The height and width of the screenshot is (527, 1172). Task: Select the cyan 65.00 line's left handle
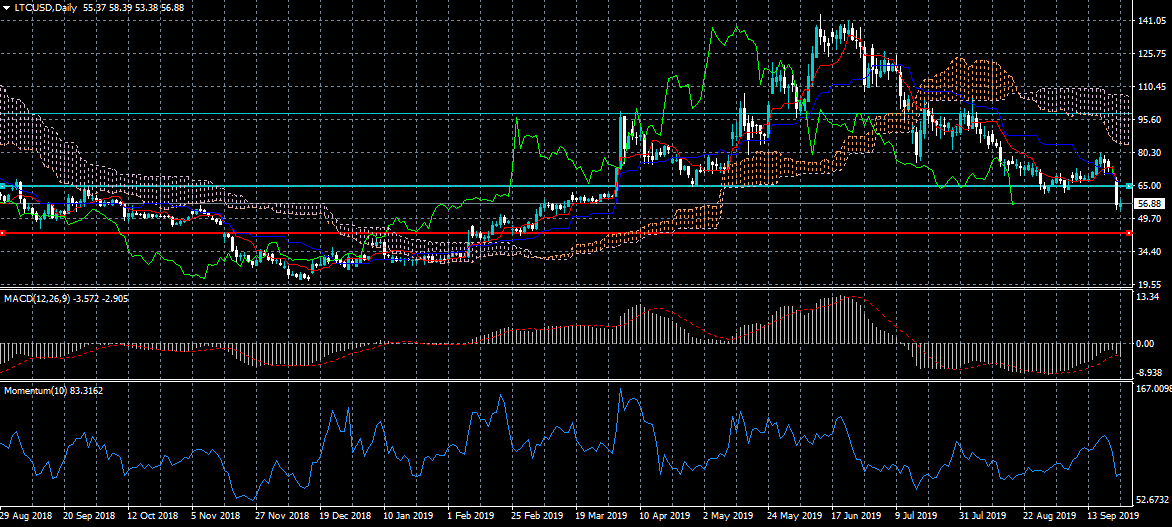2,185
